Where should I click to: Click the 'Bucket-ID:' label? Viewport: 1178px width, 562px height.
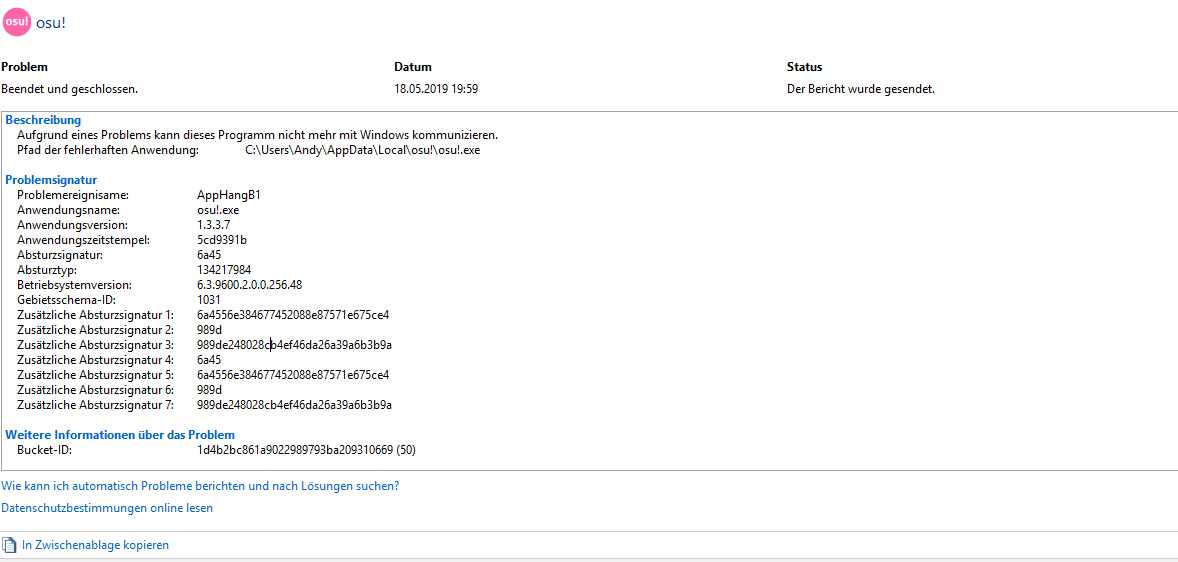(44, 450)
